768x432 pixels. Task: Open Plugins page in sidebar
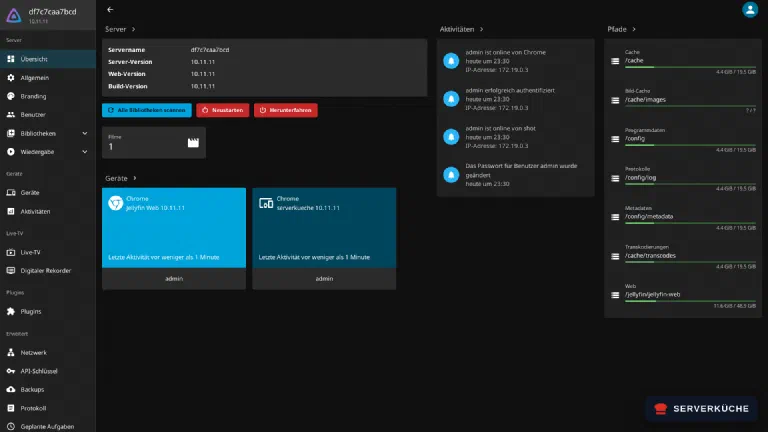[48, 312]
